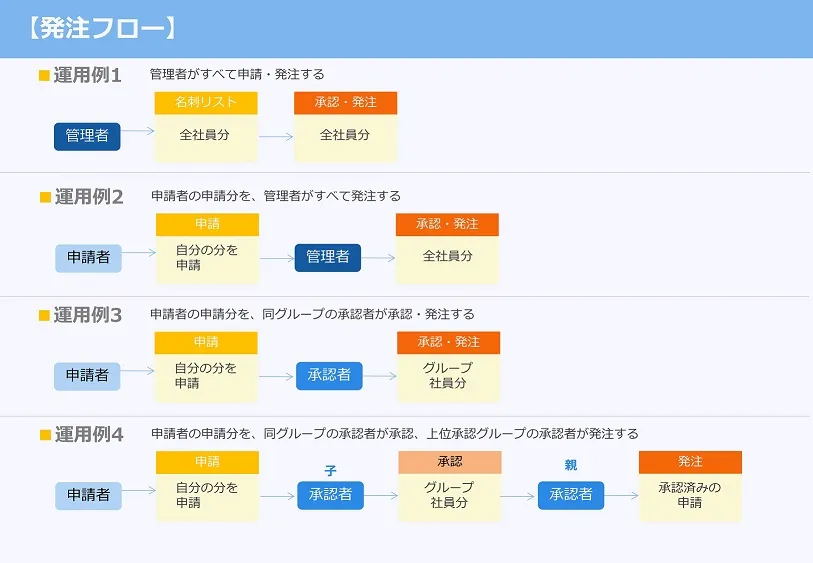The height and width of the screenshot is (563, 813).
Task: Select the 子 承認者 box in 運用例4
Action: (330, 495)
